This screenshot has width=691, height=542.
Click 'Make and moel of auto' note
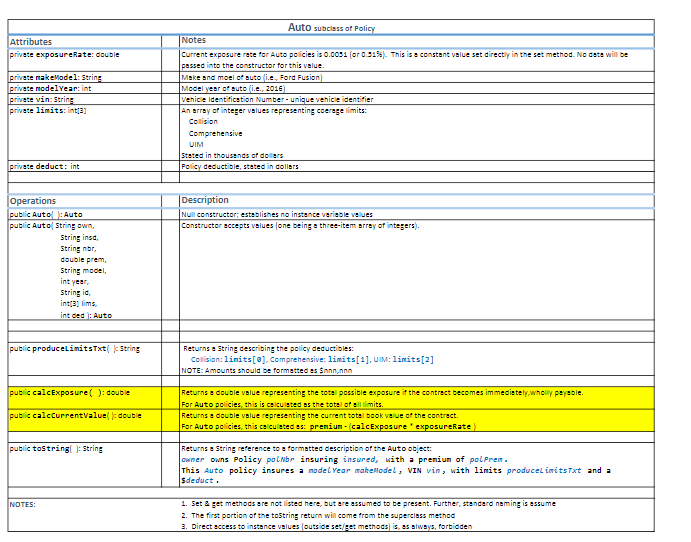click(x=252, y=77)
